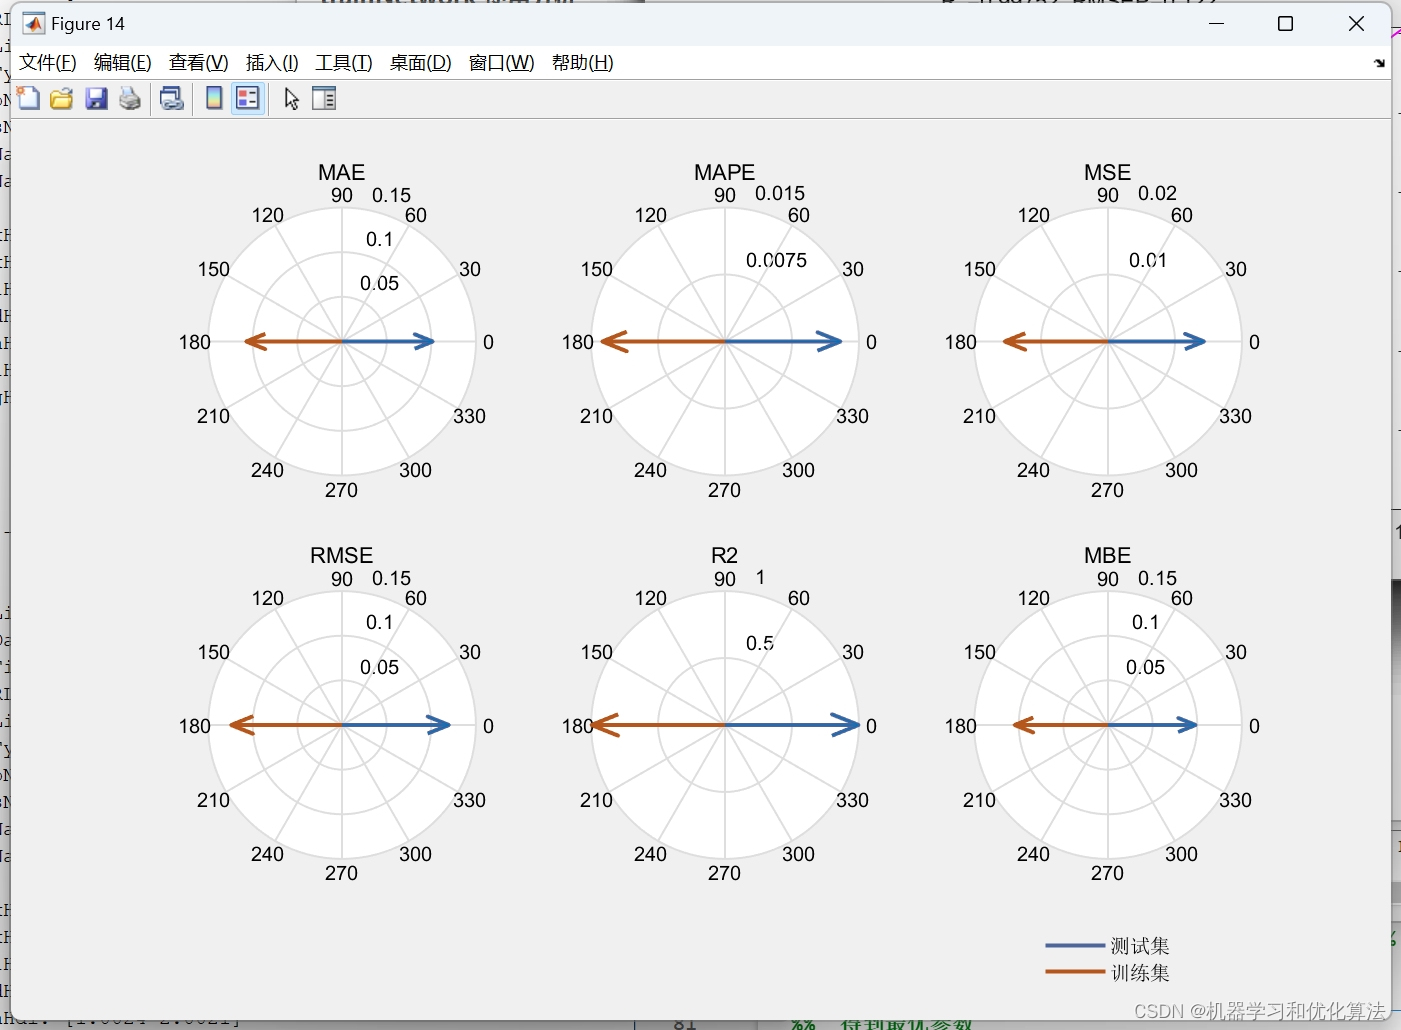Open the 编辑(E) menu
This screenshot has width=1401, height=1030.
(122, 62)
